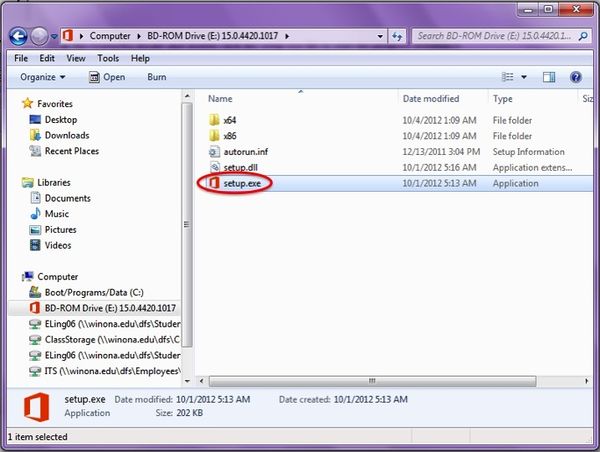The height and width of the screenshot is (452, 600).
Task: Open the address bar history dropdown
Action: coord(380,36)
